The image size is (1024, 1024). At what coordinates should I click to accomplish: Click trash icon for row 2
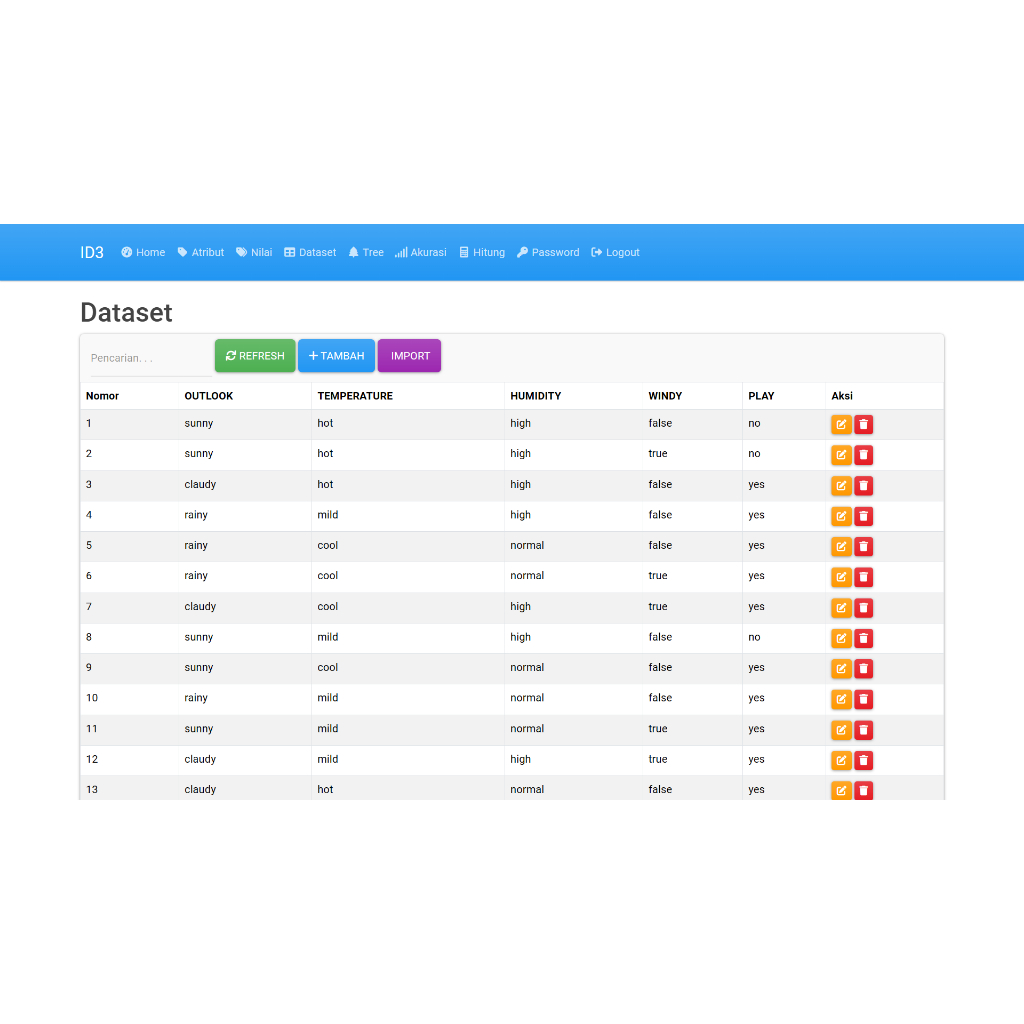863,455
